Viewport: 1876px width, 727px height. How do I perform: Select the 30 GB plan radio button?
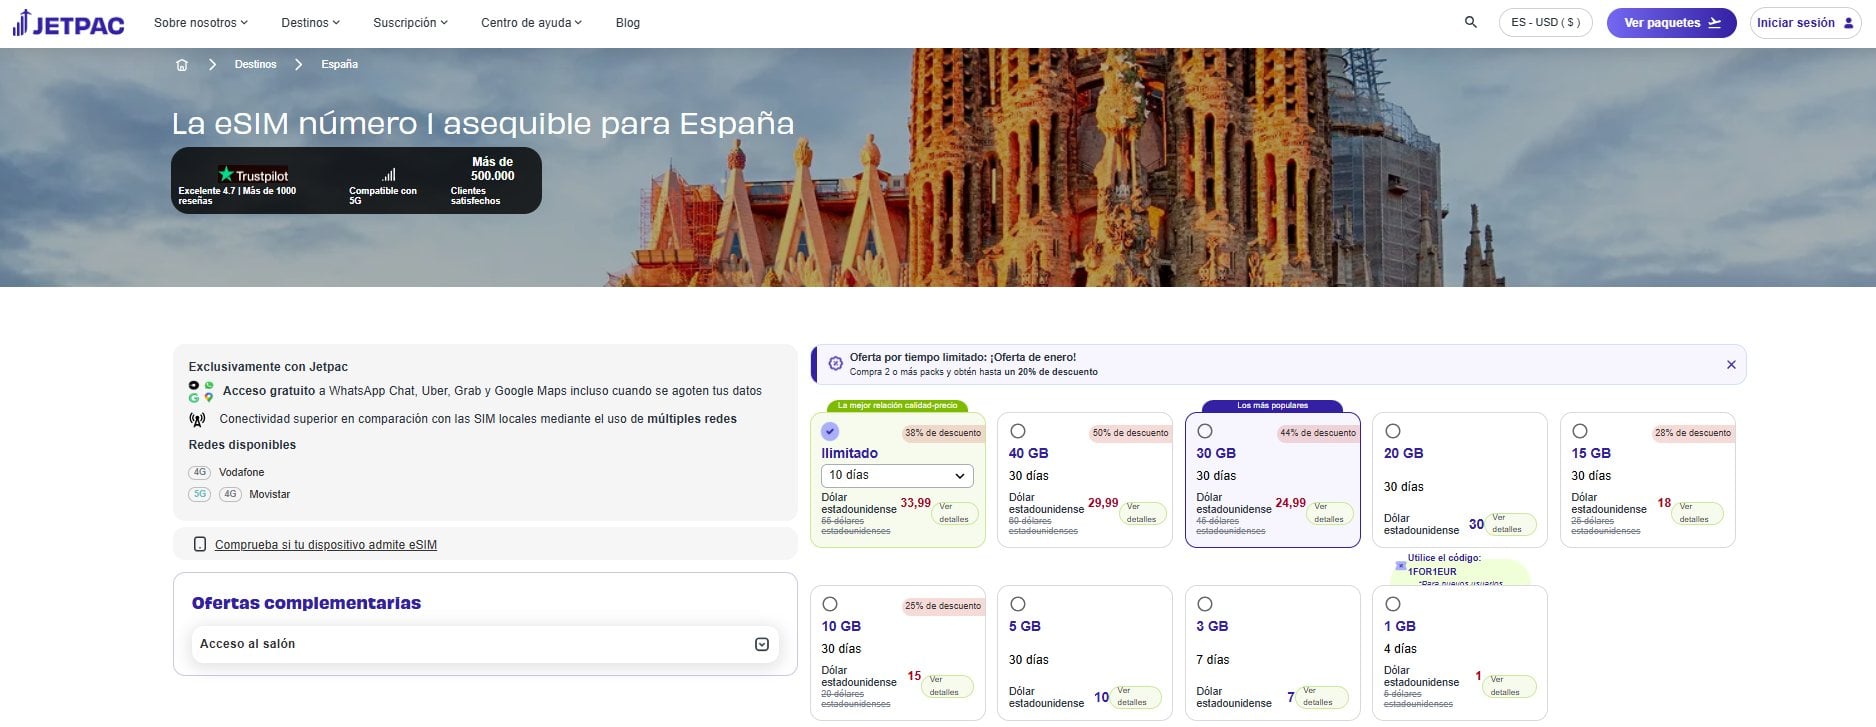tap(1205, 431)
